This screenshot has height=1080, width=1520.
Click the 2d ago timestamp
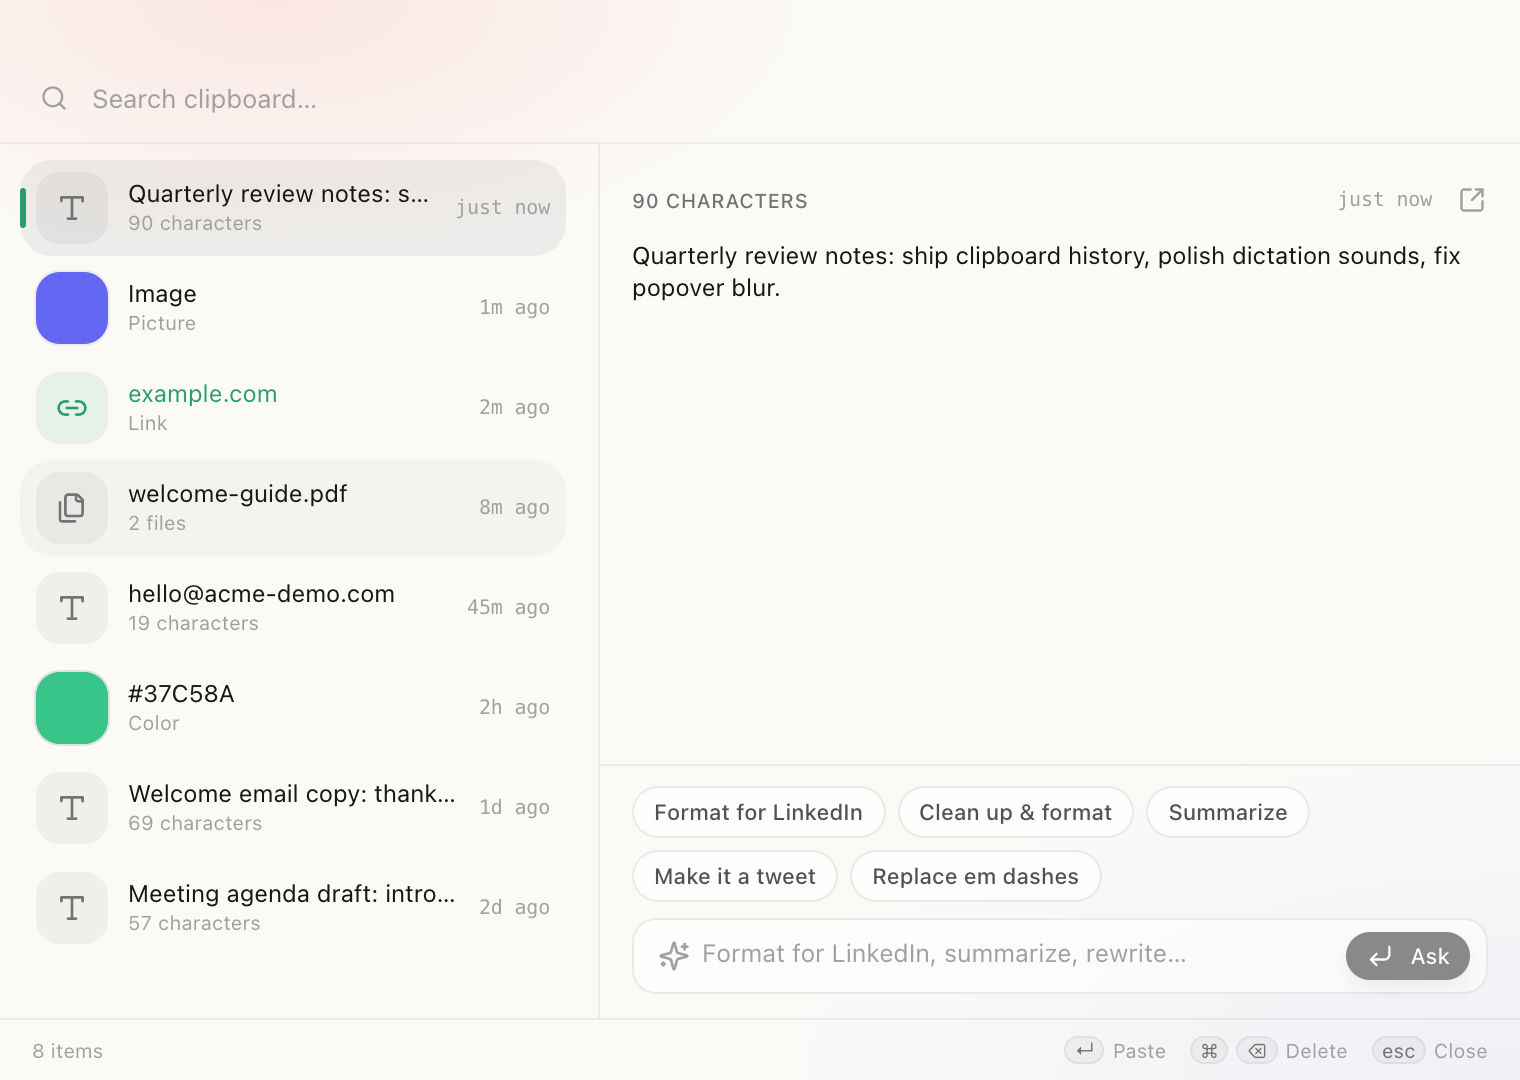[514, 907]
